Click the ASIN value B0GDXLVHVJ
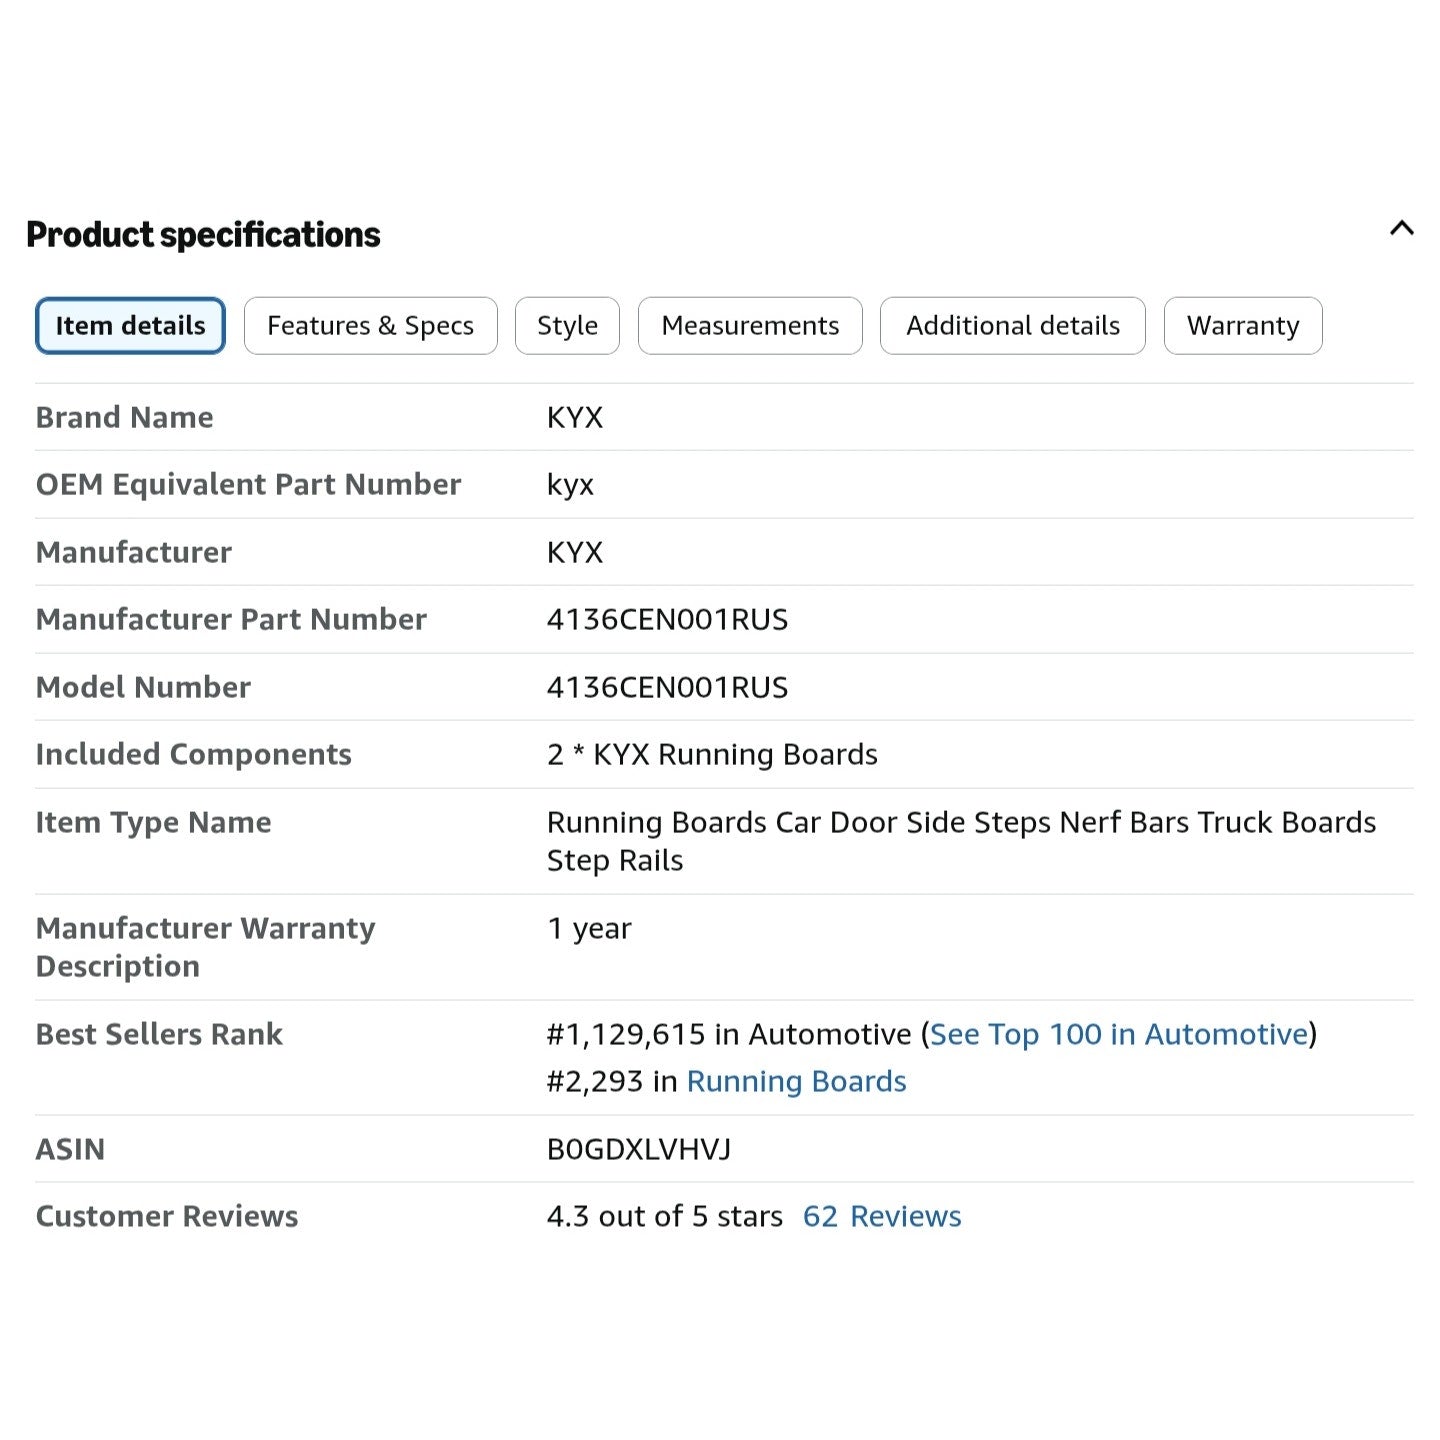1440x1440 pixels. click(639, 1149)
